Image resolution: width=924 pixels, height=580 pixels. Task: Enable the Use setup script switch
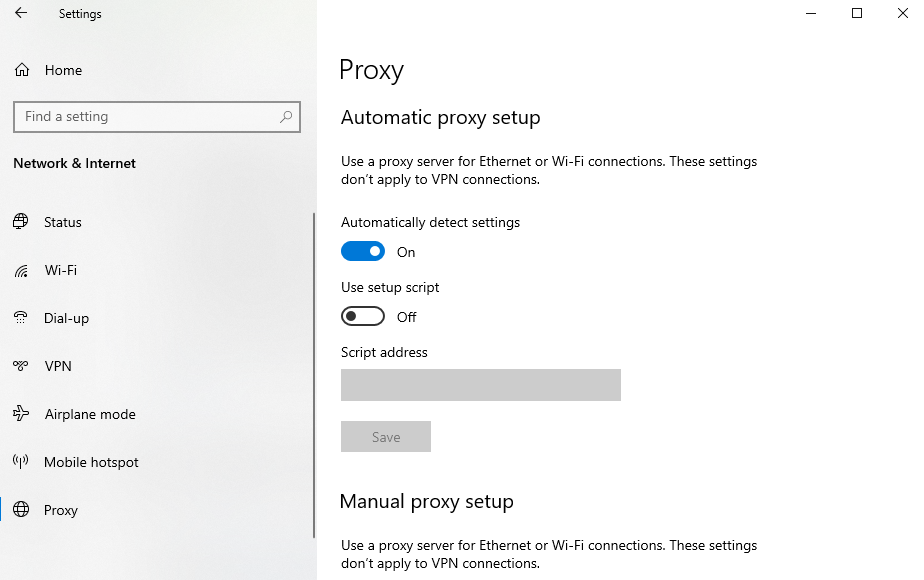[x=363, y=315]
